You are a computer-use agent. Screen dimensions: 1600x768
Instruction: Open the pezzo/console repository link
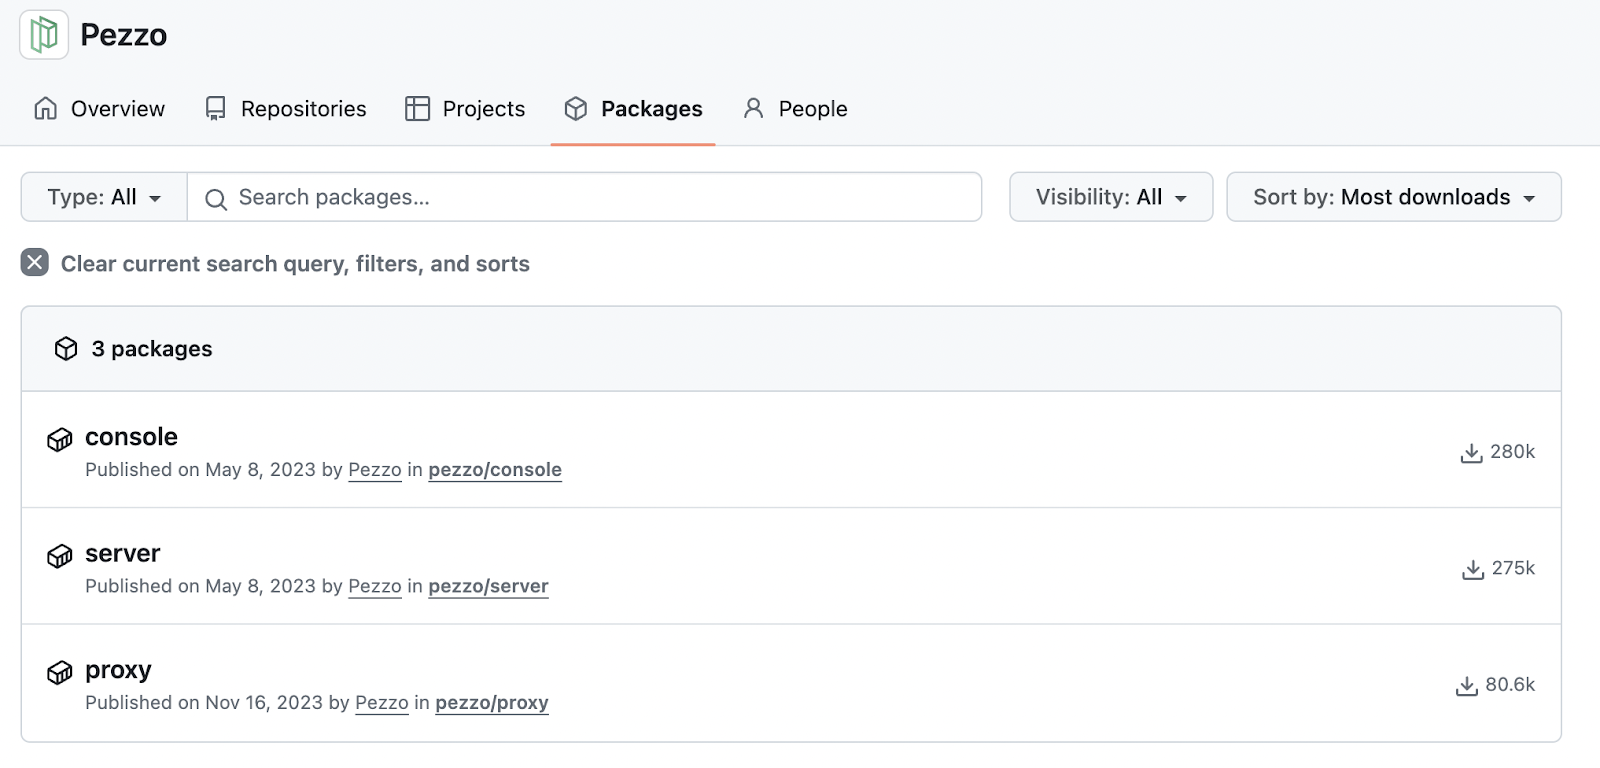pyautogui.click(x=495, y=470)
